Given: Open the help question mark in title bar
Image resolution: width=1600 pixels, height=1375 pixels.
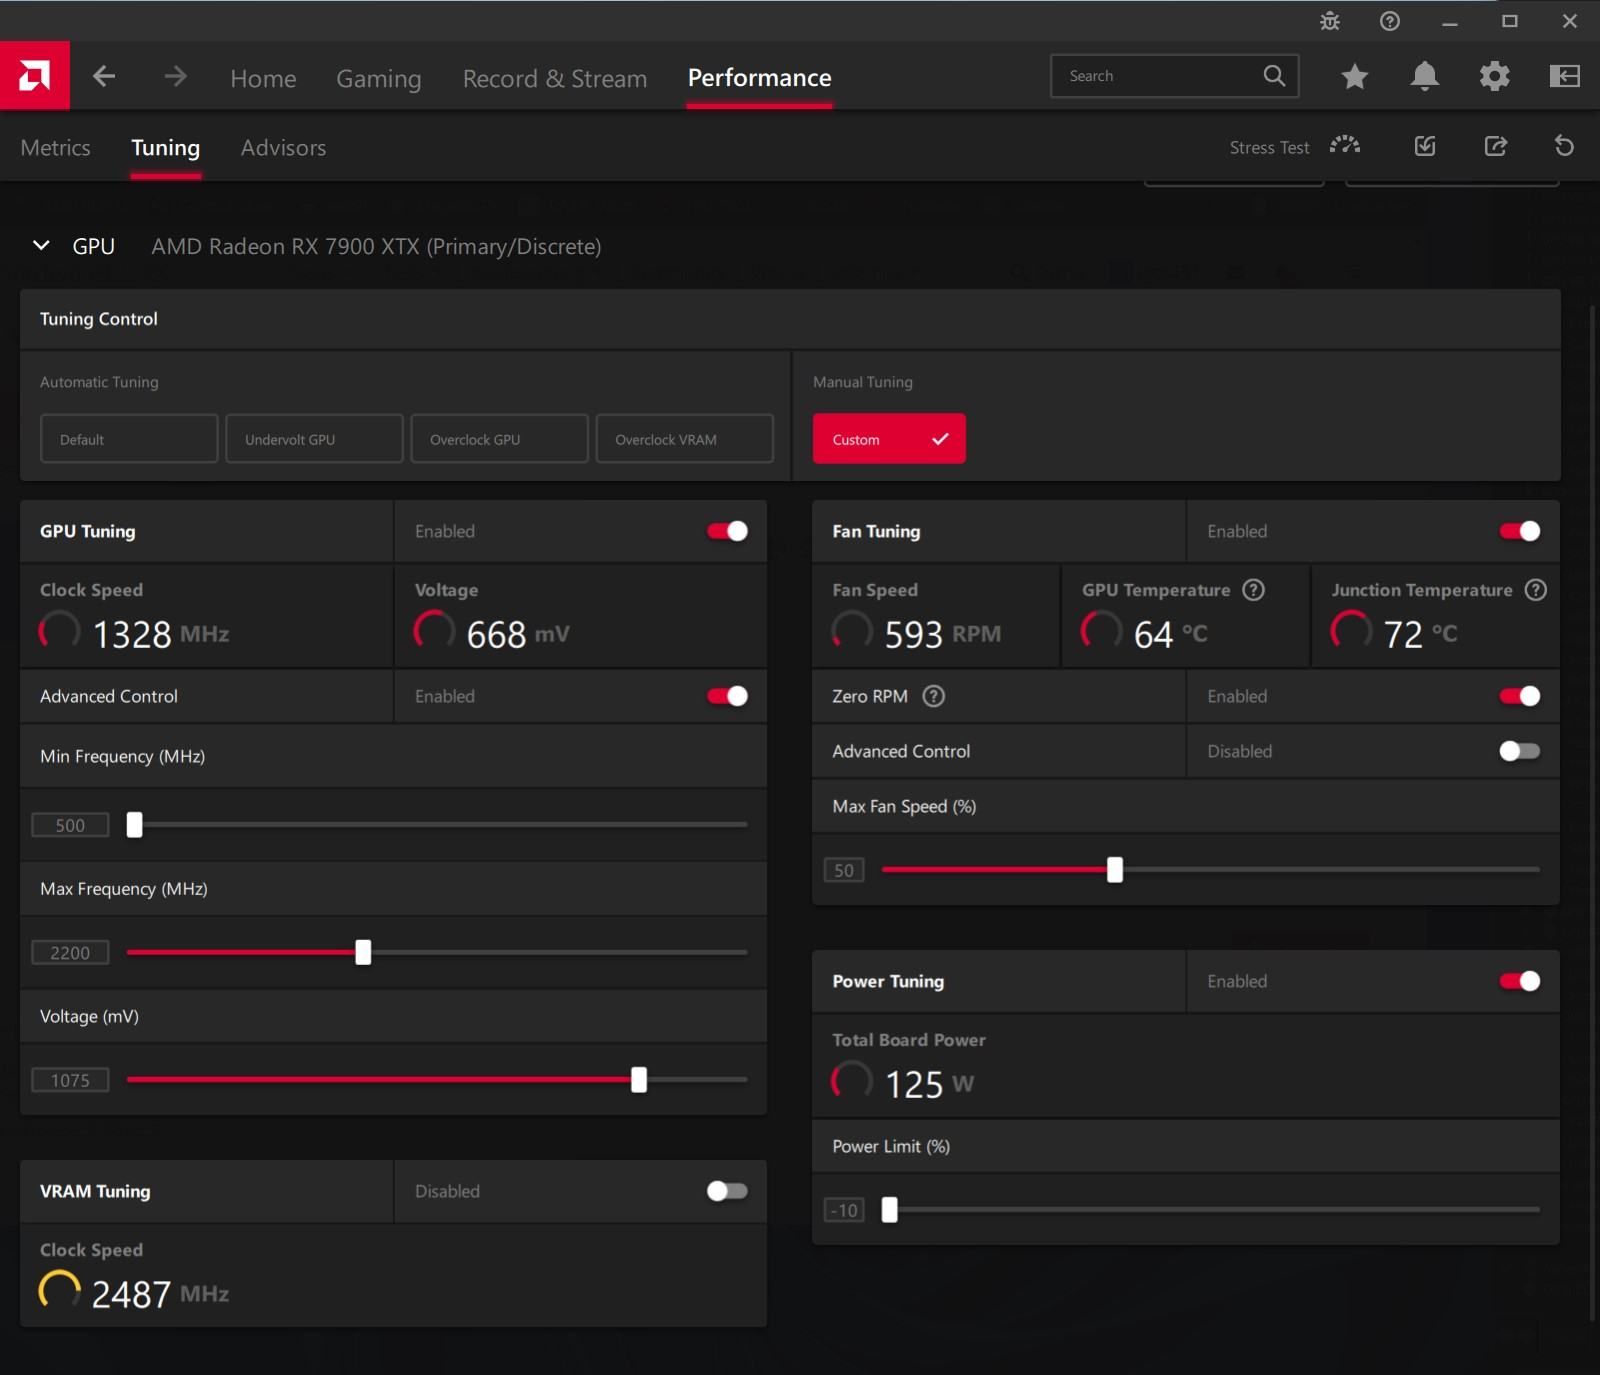Looking at the screenshot, I should tap(1390, 21).
